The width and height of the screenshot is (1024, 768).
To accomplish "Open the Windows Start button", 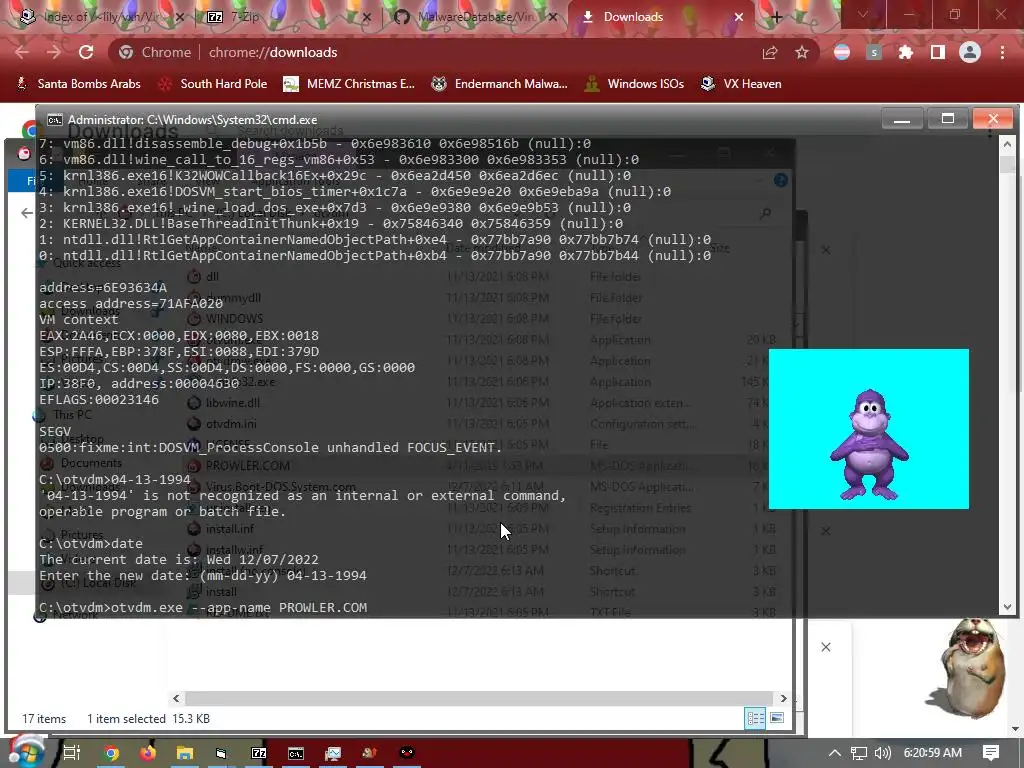I will pos(25,752).
